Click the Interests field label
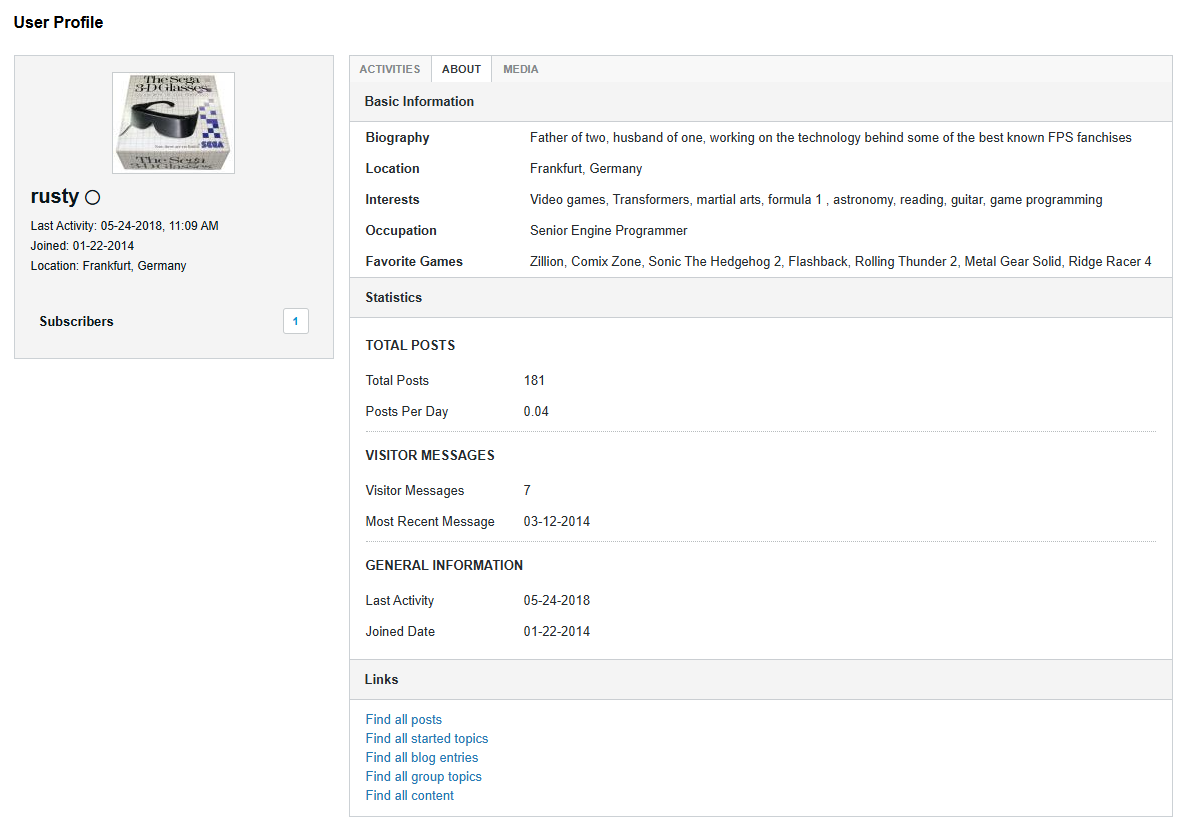 pyautogui.click(x=392, y=200)
